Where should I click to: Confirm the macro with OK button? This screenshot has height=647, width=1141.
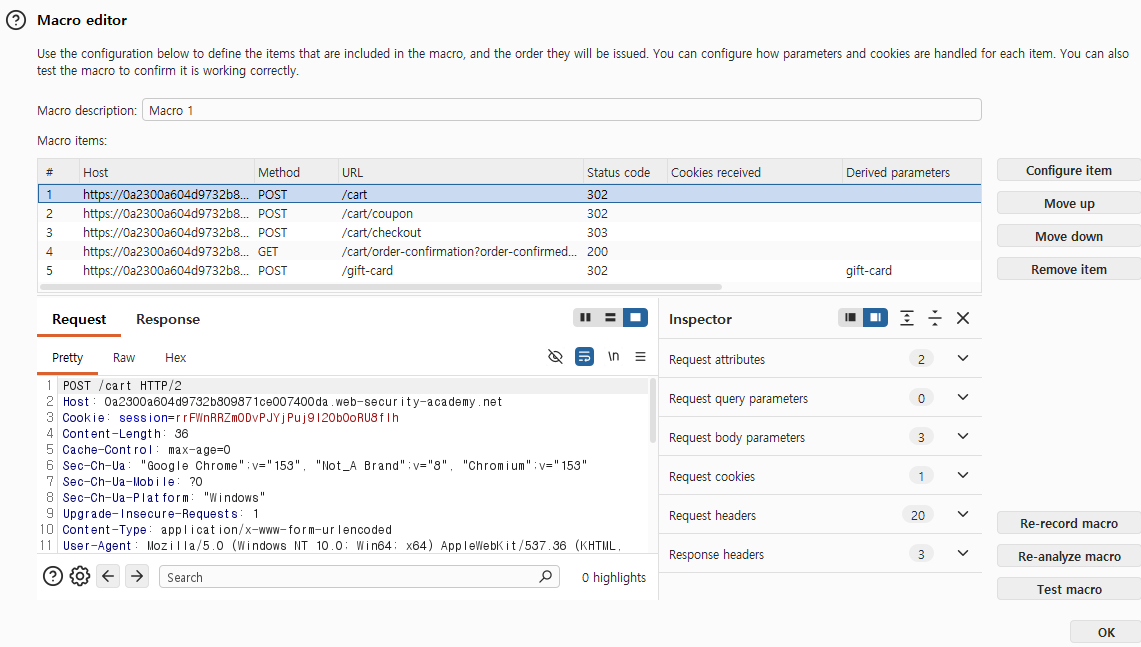(x=1105, y=632)
